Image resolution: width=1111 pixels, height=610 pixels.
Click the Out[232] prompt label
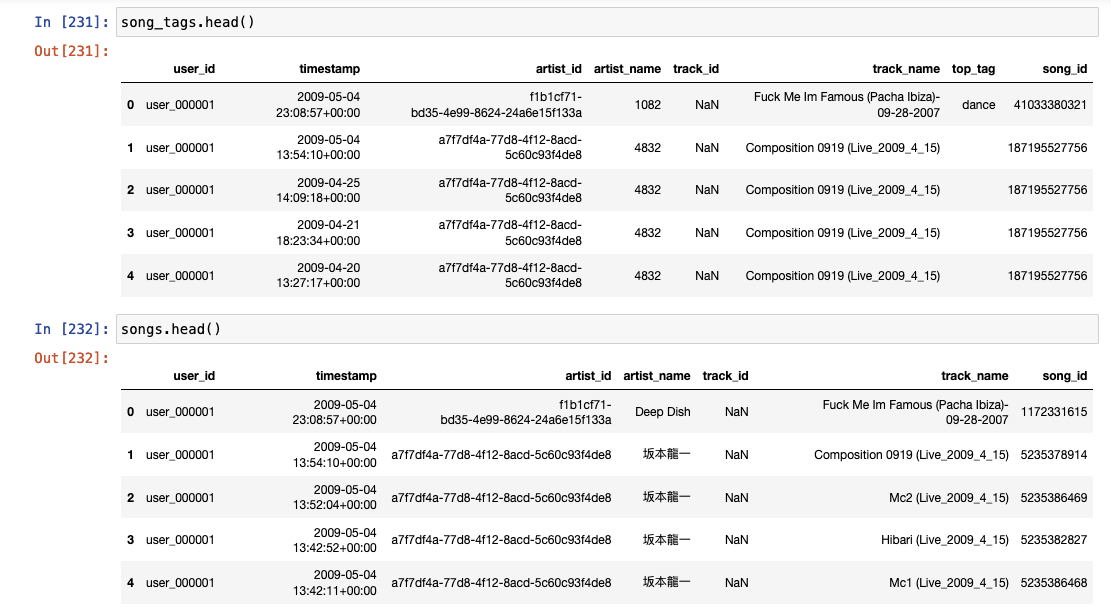click(x=72, y=358)
